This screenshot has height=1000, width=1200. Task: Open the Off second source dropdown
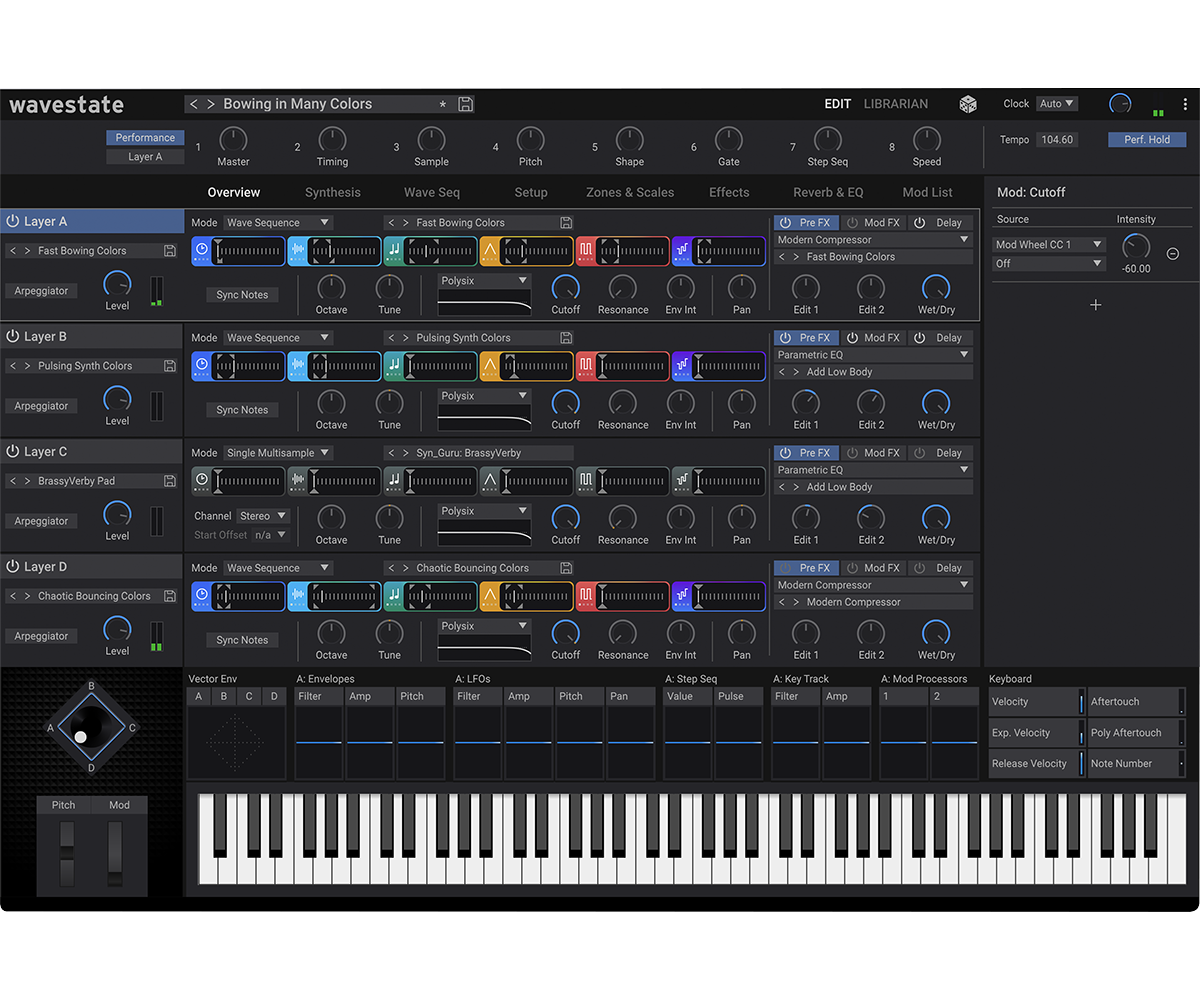(x=1049, y=264)
